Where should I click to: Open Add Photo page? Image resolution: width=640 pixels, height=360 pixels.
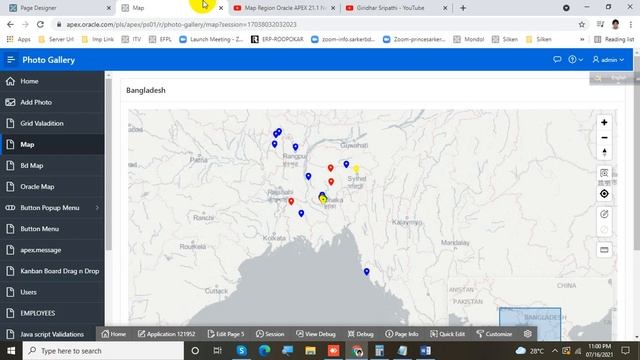click(52, 102)
